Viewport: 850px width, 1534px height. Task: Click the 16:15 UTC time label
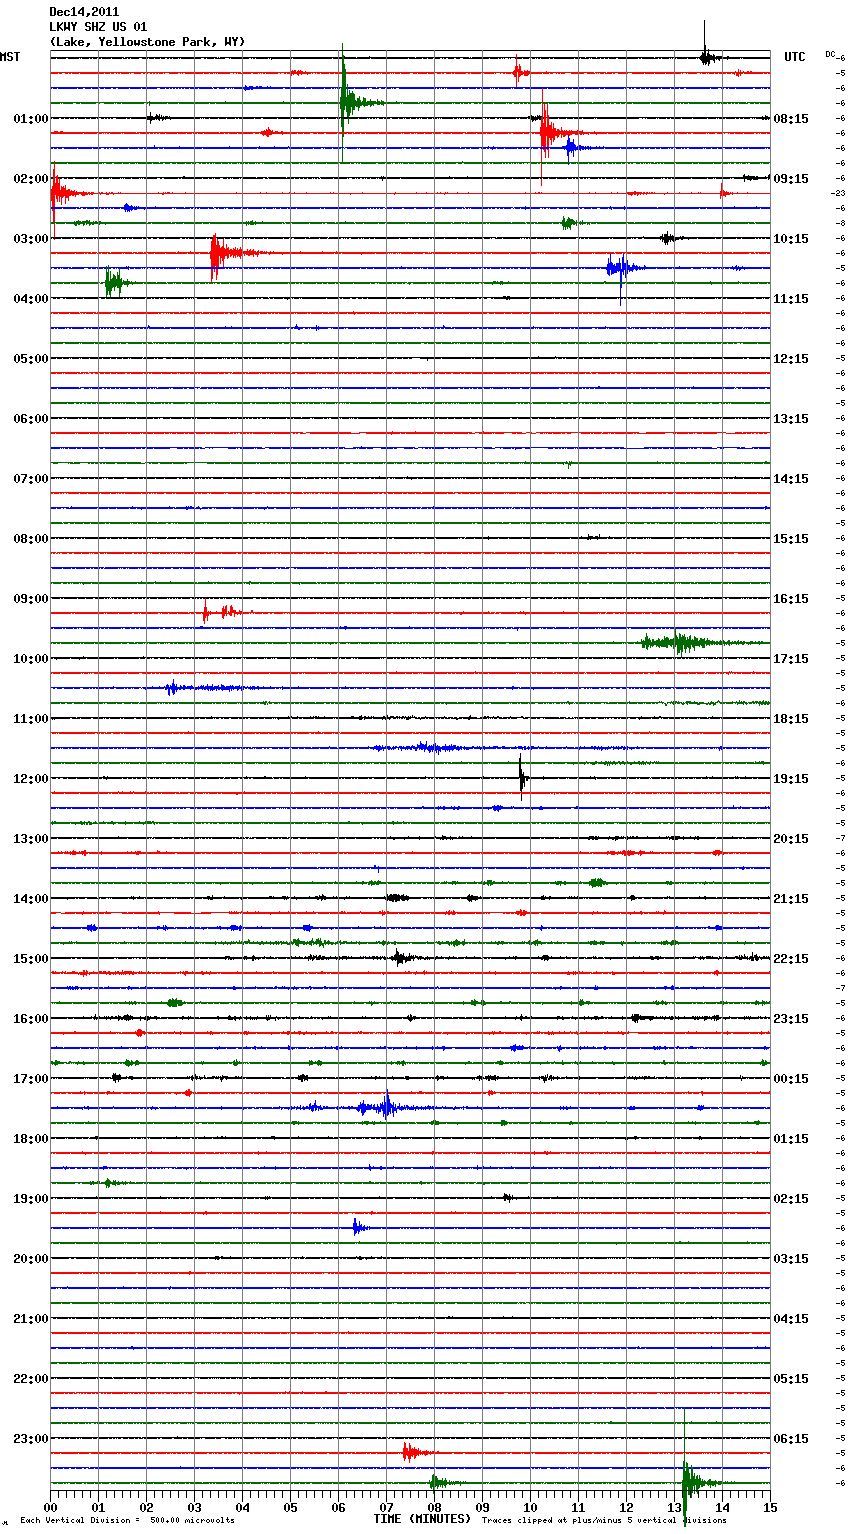[791, 599]
